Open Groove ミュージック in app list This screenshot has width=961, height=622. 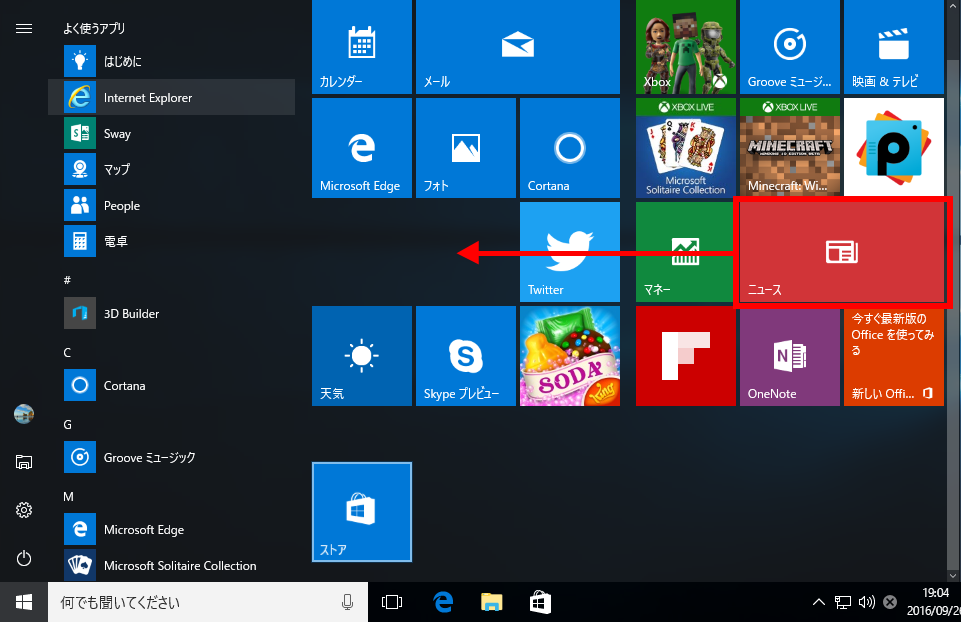click(172, 457)
